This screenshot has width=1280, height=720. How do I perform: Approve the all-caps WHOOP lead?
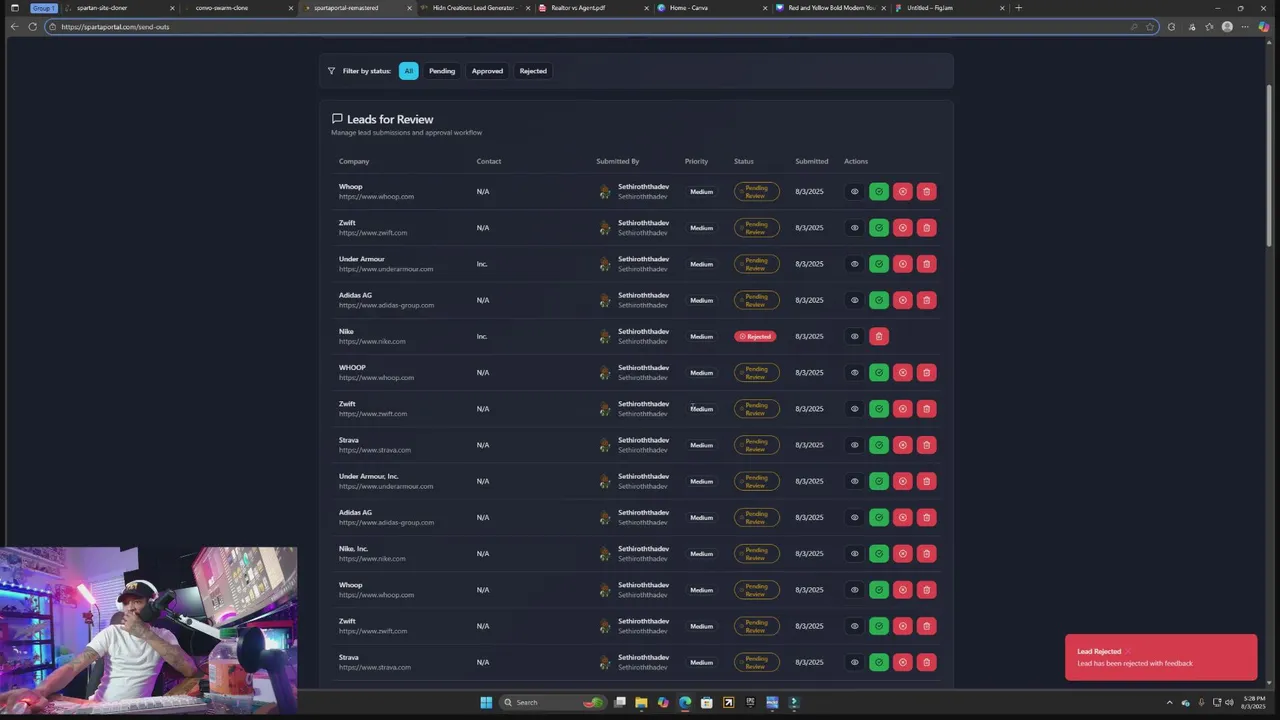pos(878,372)
